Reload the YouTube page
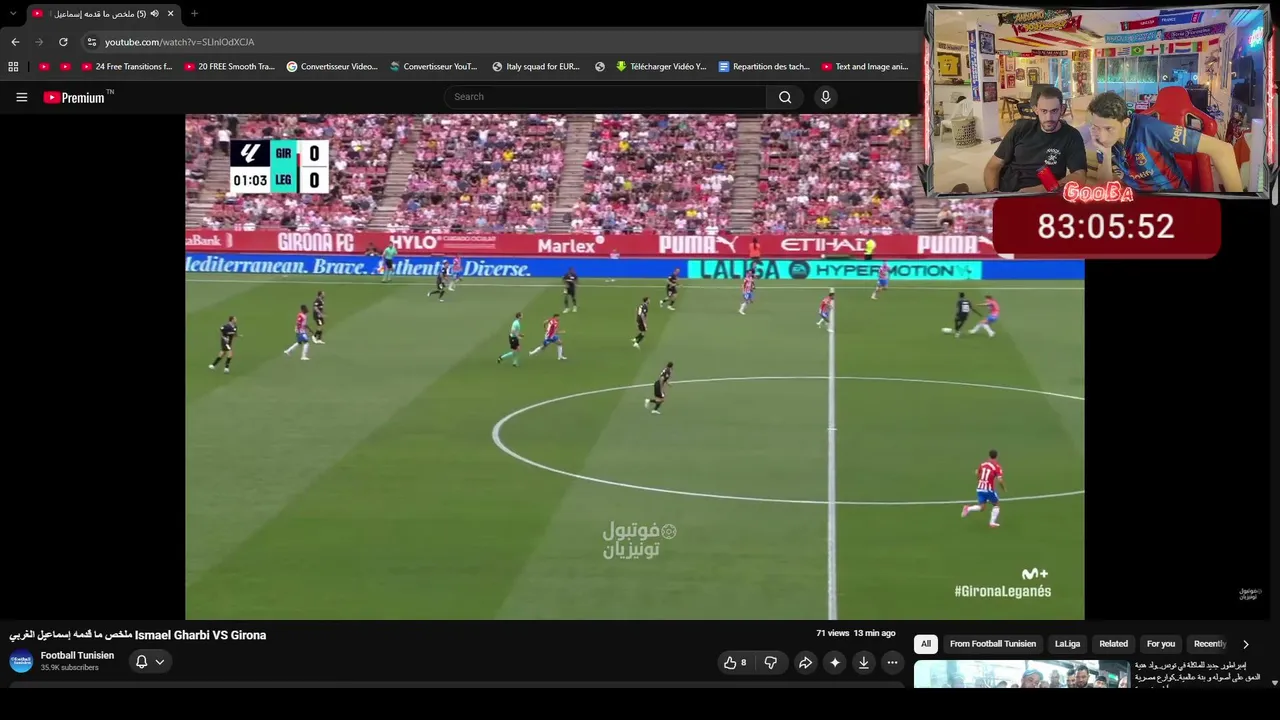1280x720 pixels. [x=63, y=42]
